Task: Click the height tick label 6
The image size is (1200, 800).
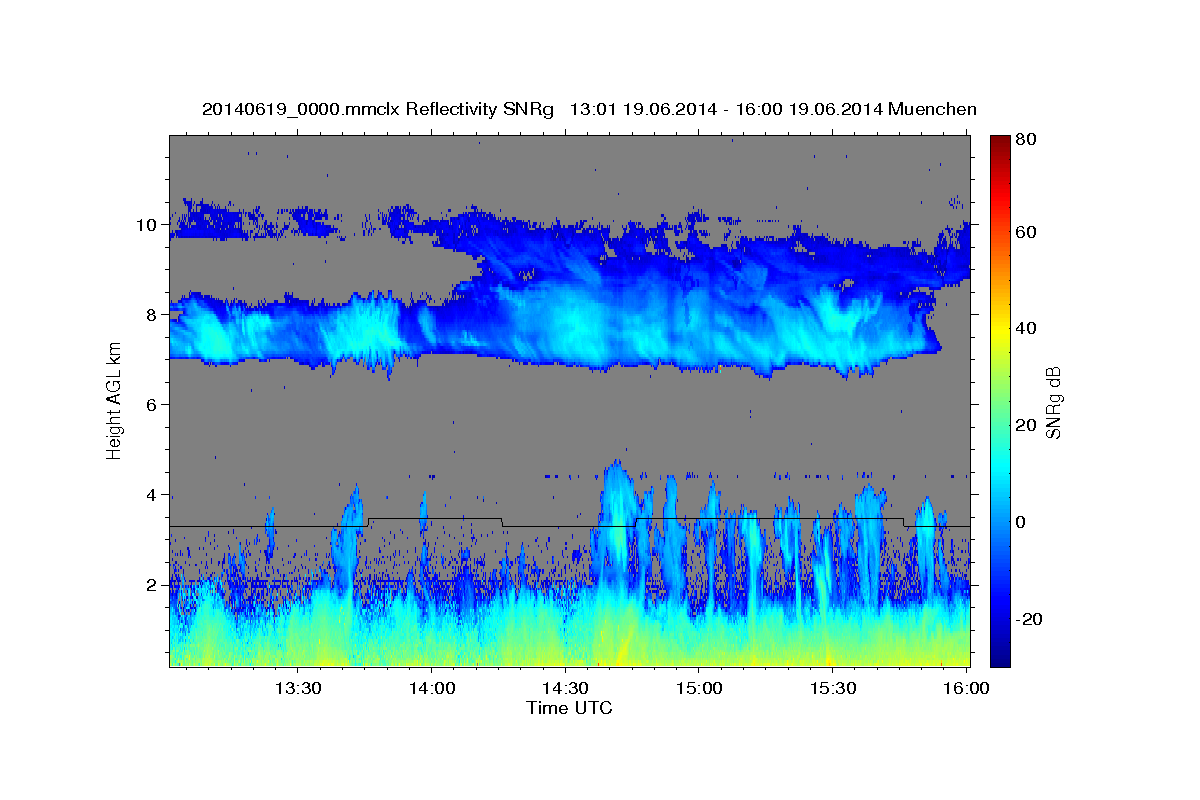Action: 153,405
